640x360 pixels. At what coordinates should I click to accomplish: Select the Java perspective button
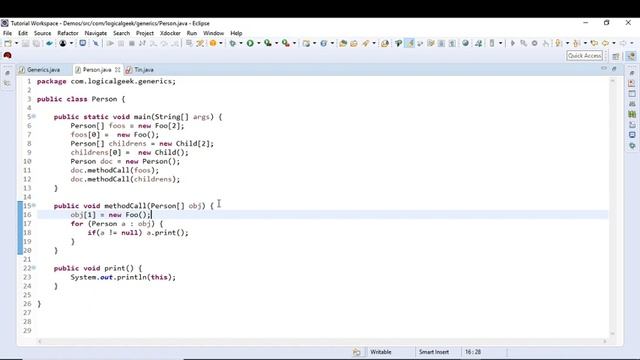(x=631, y=56)
